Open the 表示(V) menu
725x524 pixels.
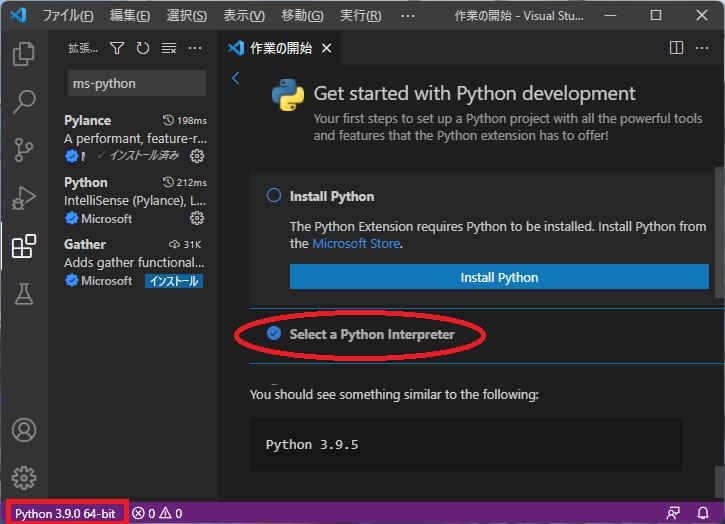point(244,15)
